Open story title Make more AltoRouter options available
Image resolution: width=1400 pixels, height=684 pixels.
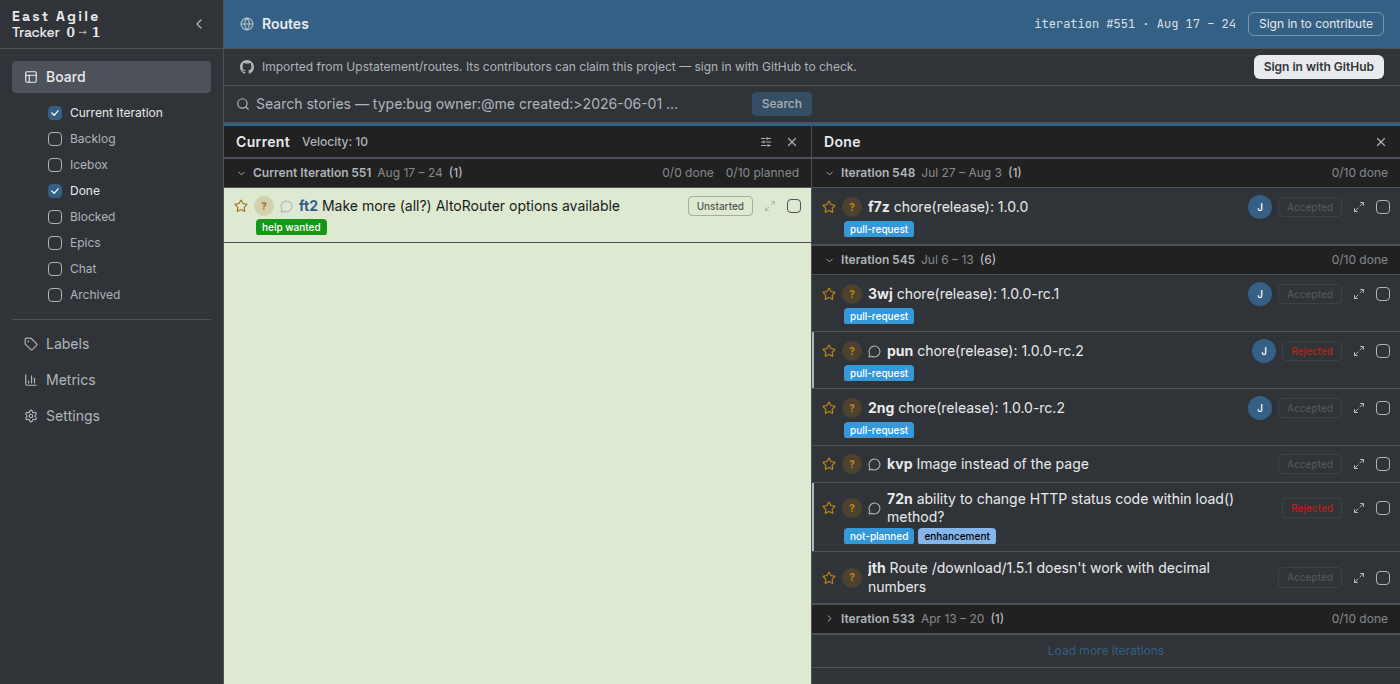(x=471, y=206)
